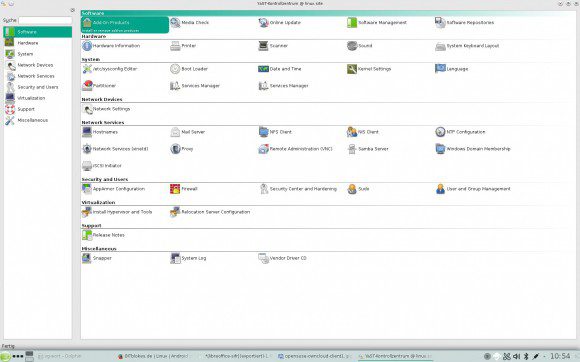Image resolution: width=580 pixels, height=362 pixels.
Task: Click the YaST Kontrollzentrum taskbar entry
Action: (x=395, y=356)
